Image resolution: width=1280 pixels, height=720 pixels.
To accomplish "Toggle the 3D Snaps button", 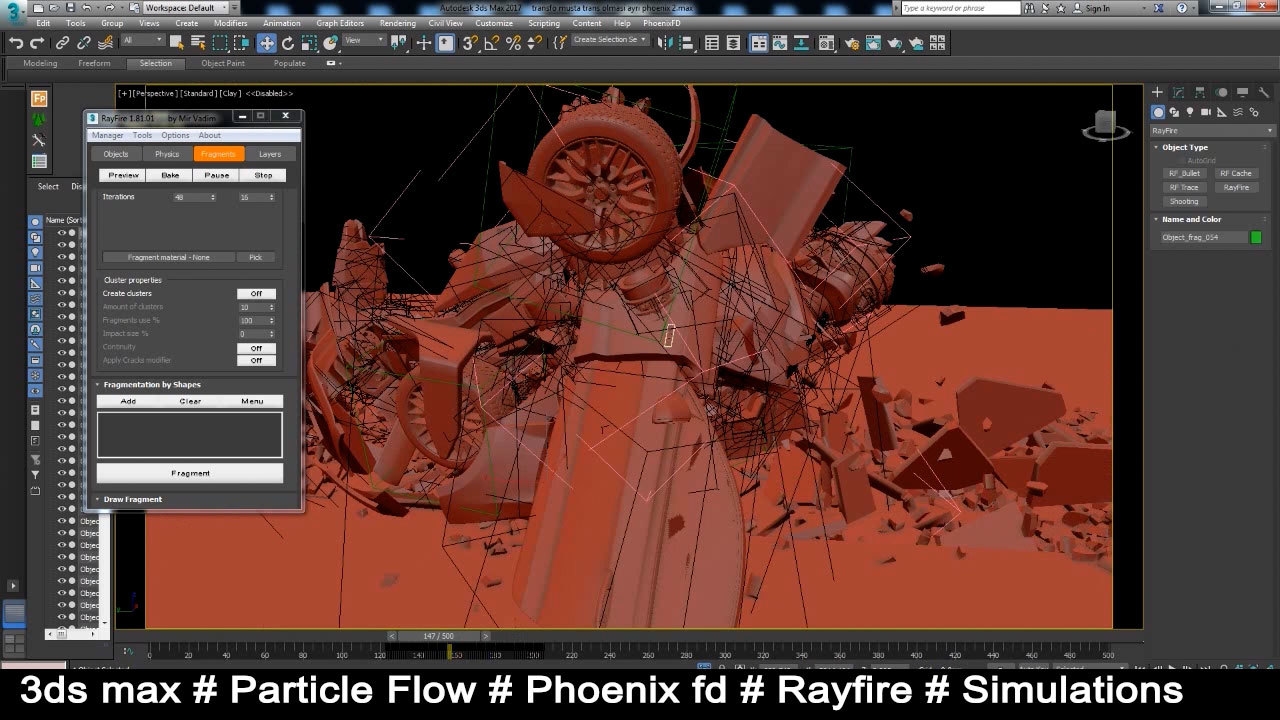I will coord(470,43).
